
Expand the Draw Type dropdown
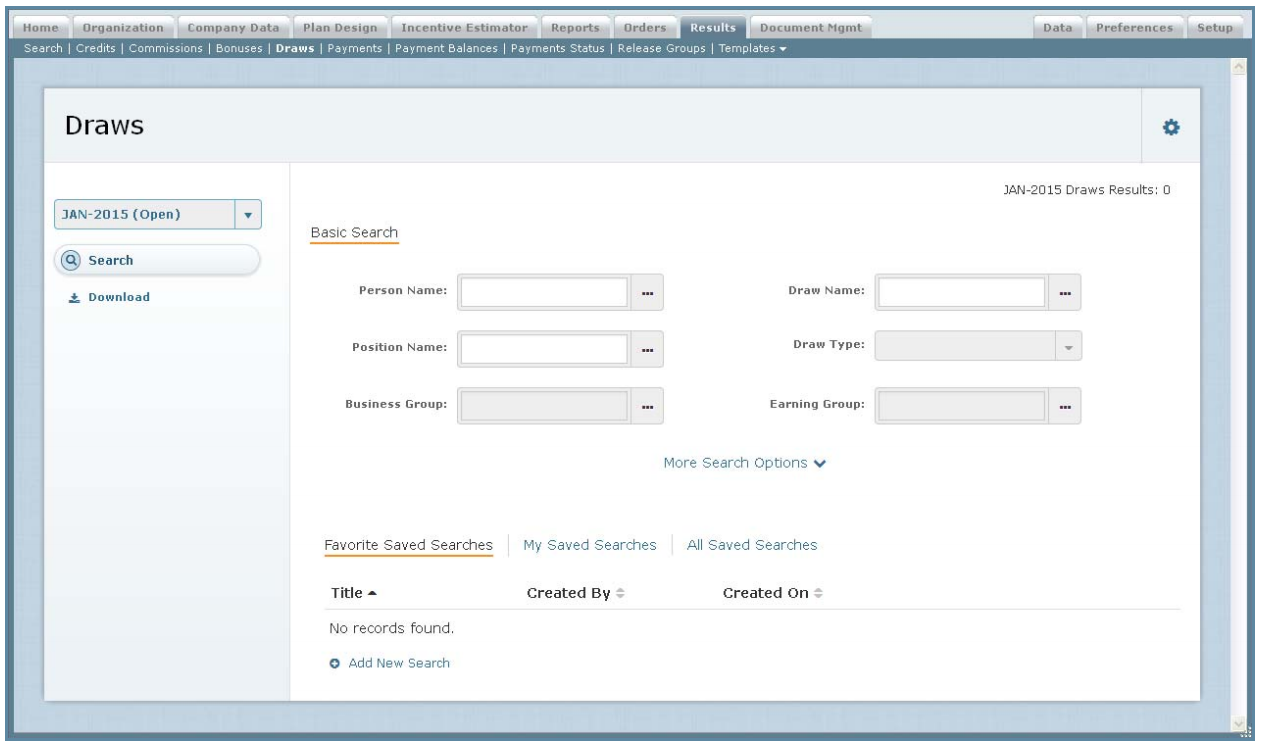click(1067, 347)
